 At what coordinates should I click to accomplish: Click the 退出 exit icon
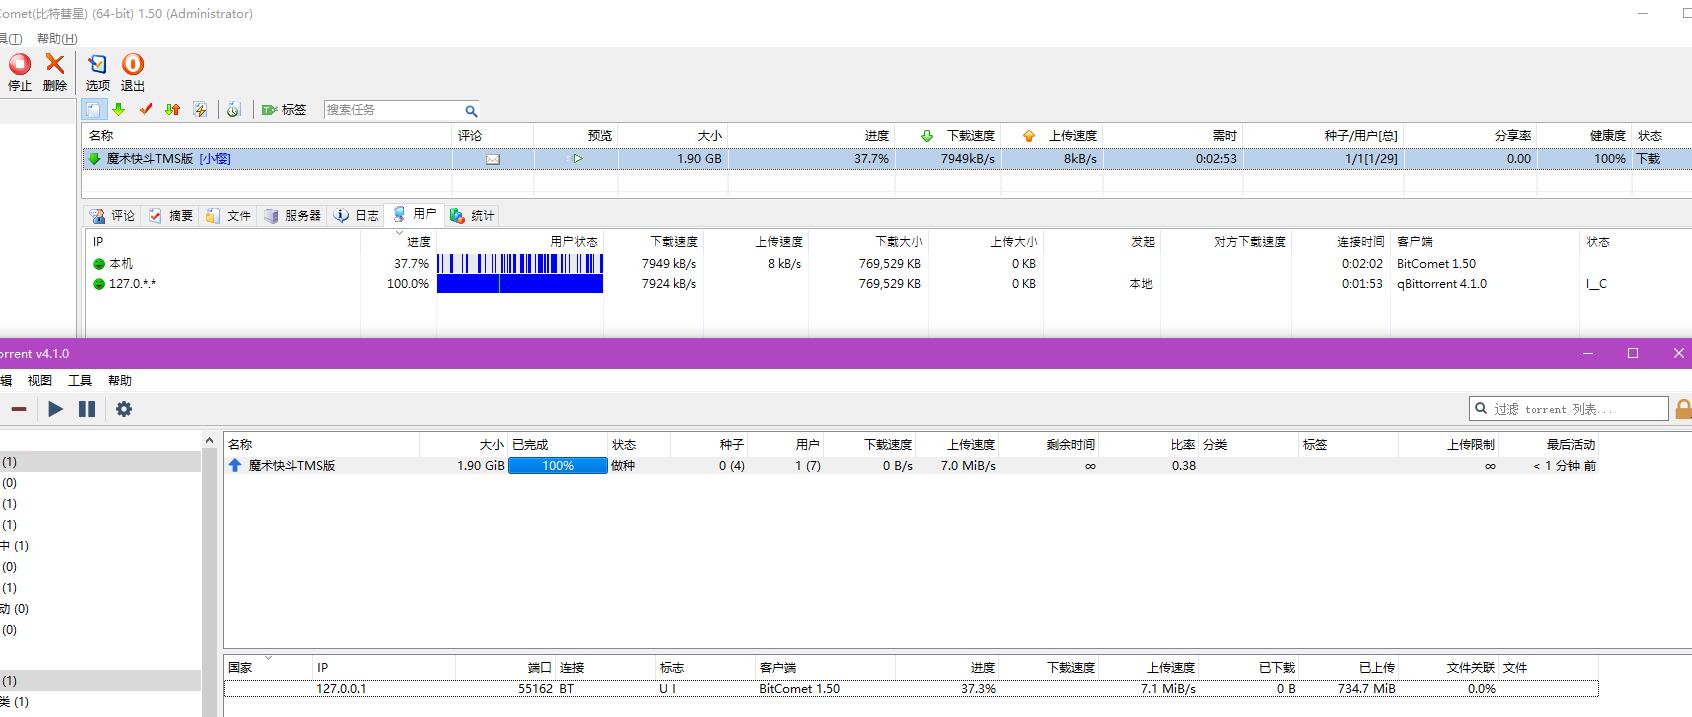133,72
